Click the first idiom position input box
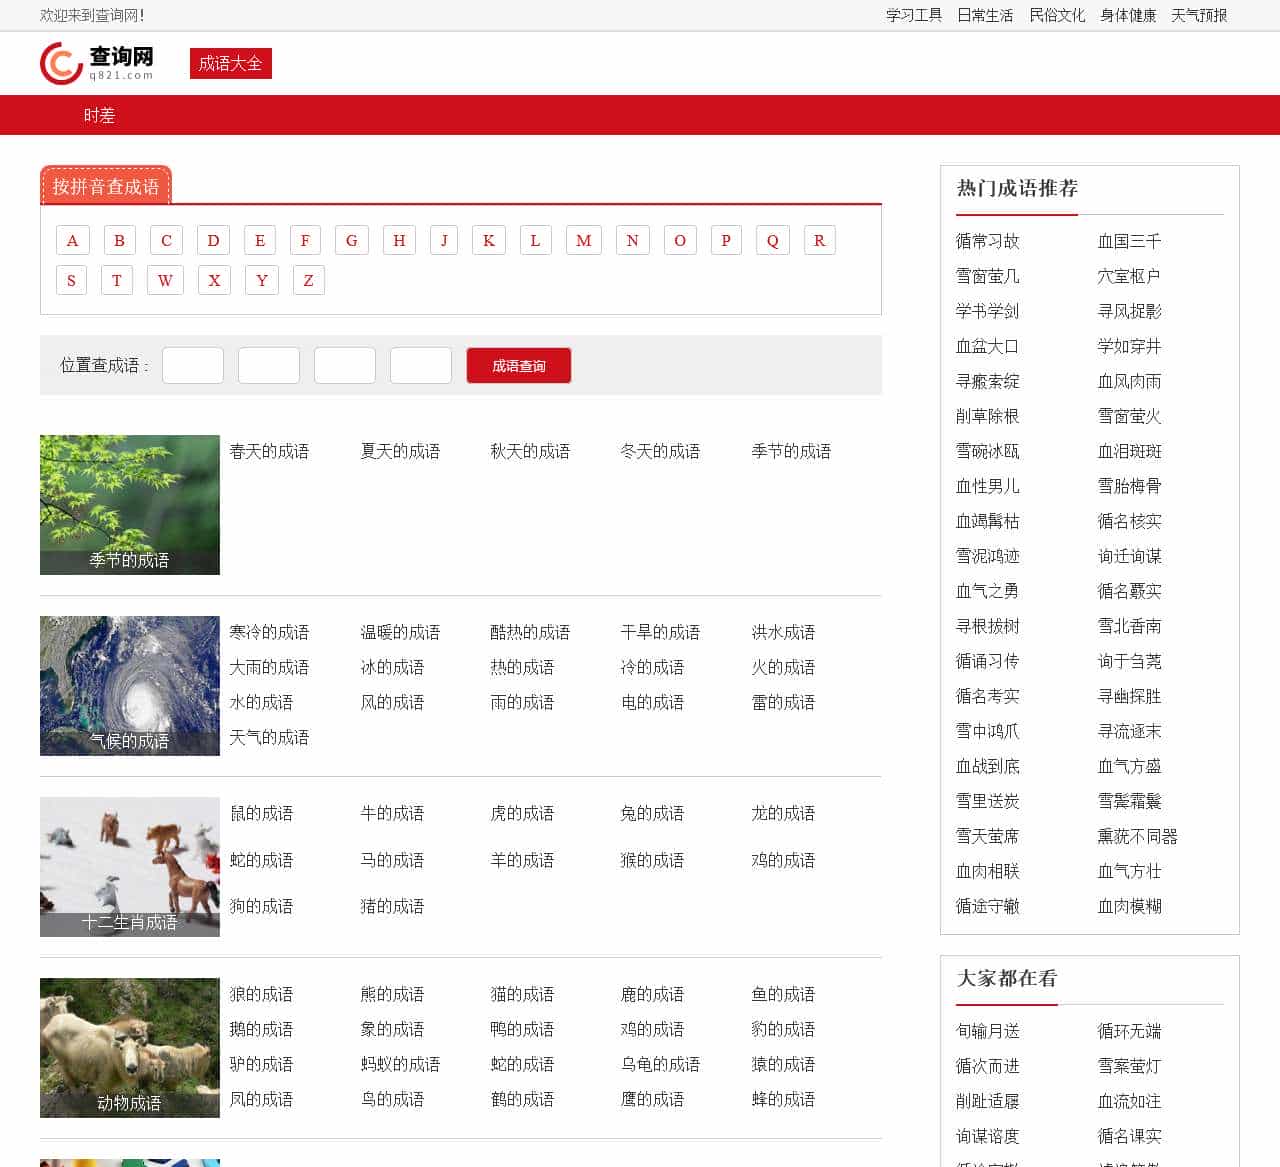The height and width of the screenshot is (1167, 1280). tap(193, 365)
